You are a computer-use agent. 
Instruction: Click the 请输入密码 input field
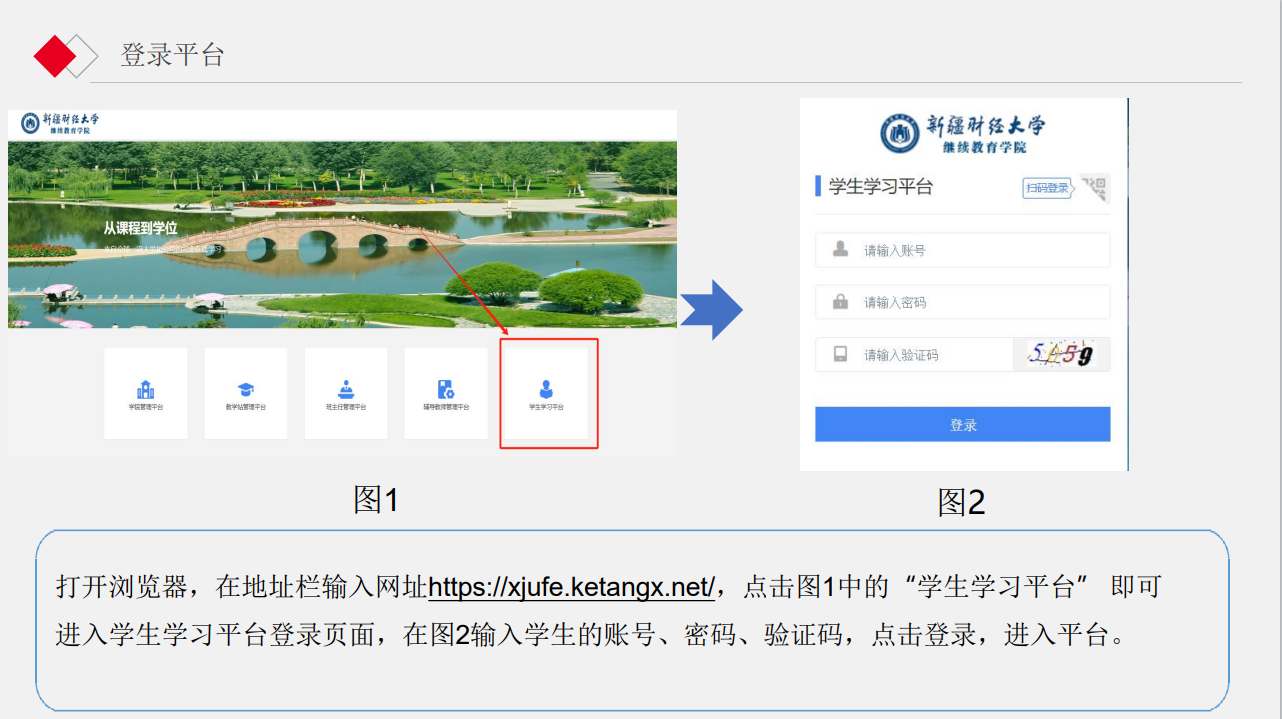click(x=960, y=301)
